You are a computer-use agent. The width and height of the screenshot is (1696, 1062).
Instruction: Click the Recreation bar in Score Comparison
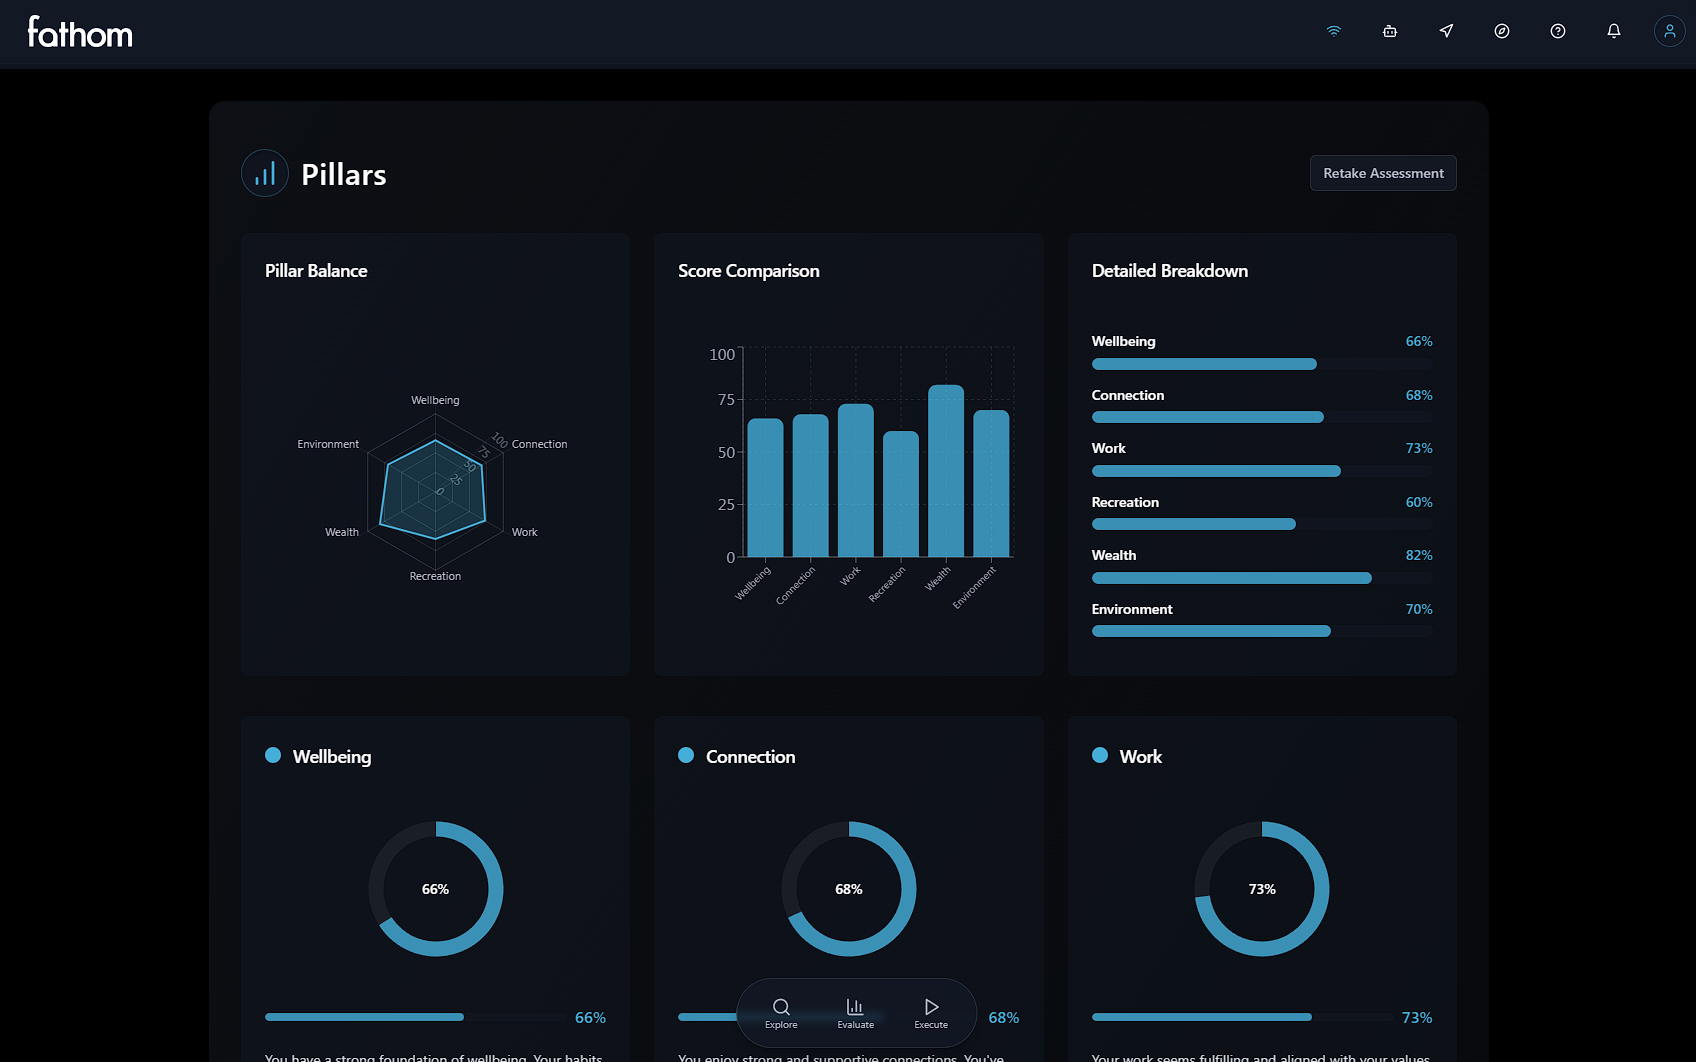pyautogui.click(x=901, y=494)
